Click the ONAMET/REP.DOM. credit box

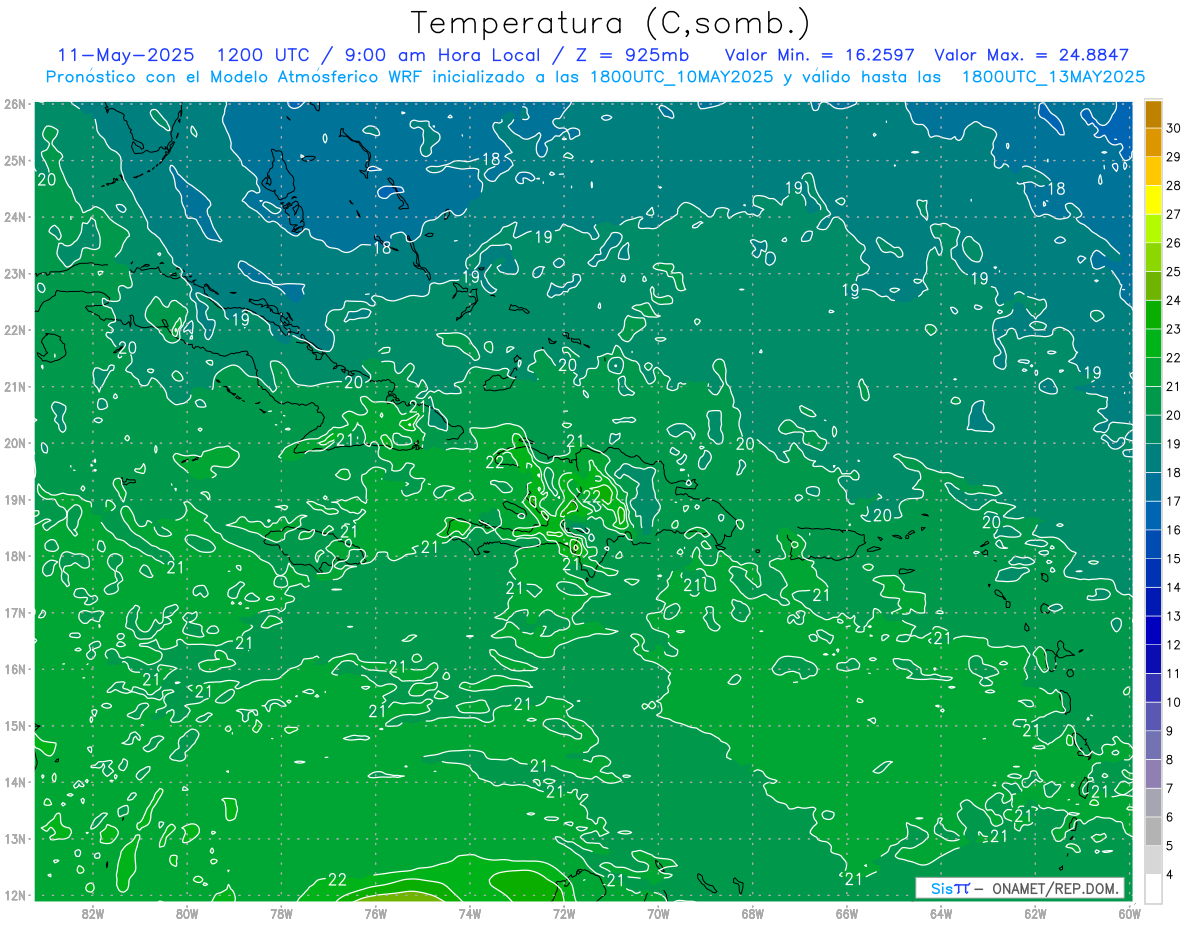click(x=1019, y=888)
